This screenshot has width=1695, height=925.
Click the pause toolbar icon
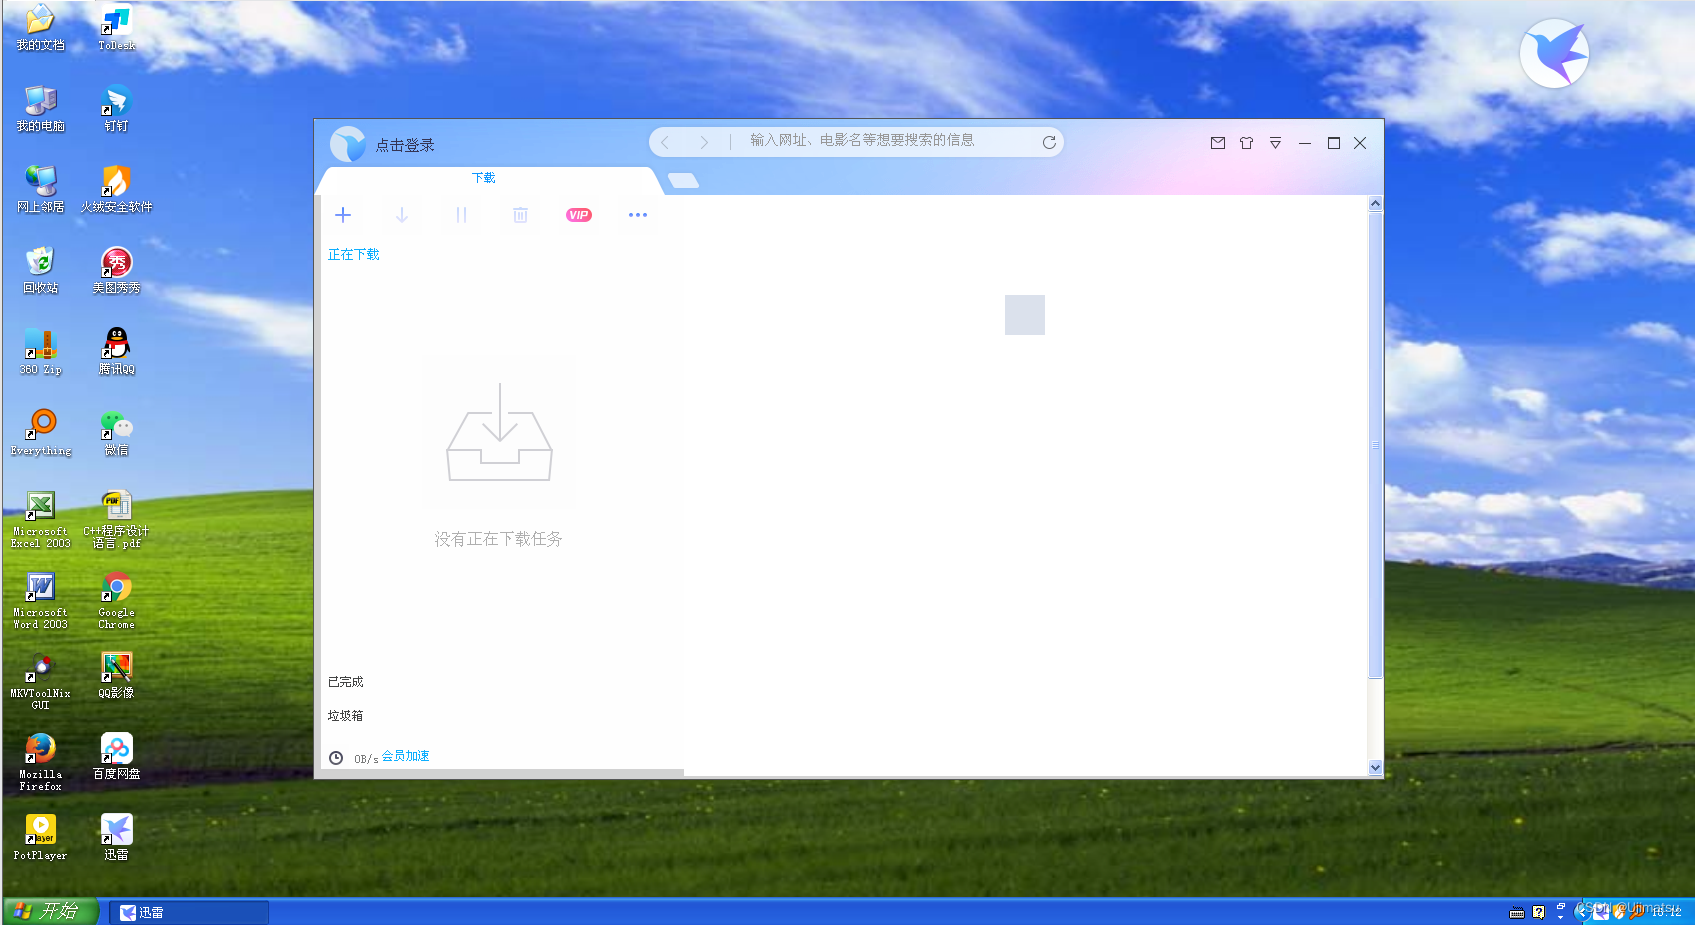coord(461,215)
